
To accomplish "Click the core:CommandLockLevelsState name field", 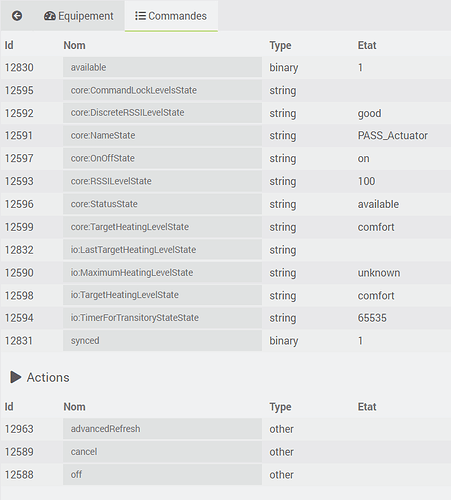I will (x=162, y=90).
